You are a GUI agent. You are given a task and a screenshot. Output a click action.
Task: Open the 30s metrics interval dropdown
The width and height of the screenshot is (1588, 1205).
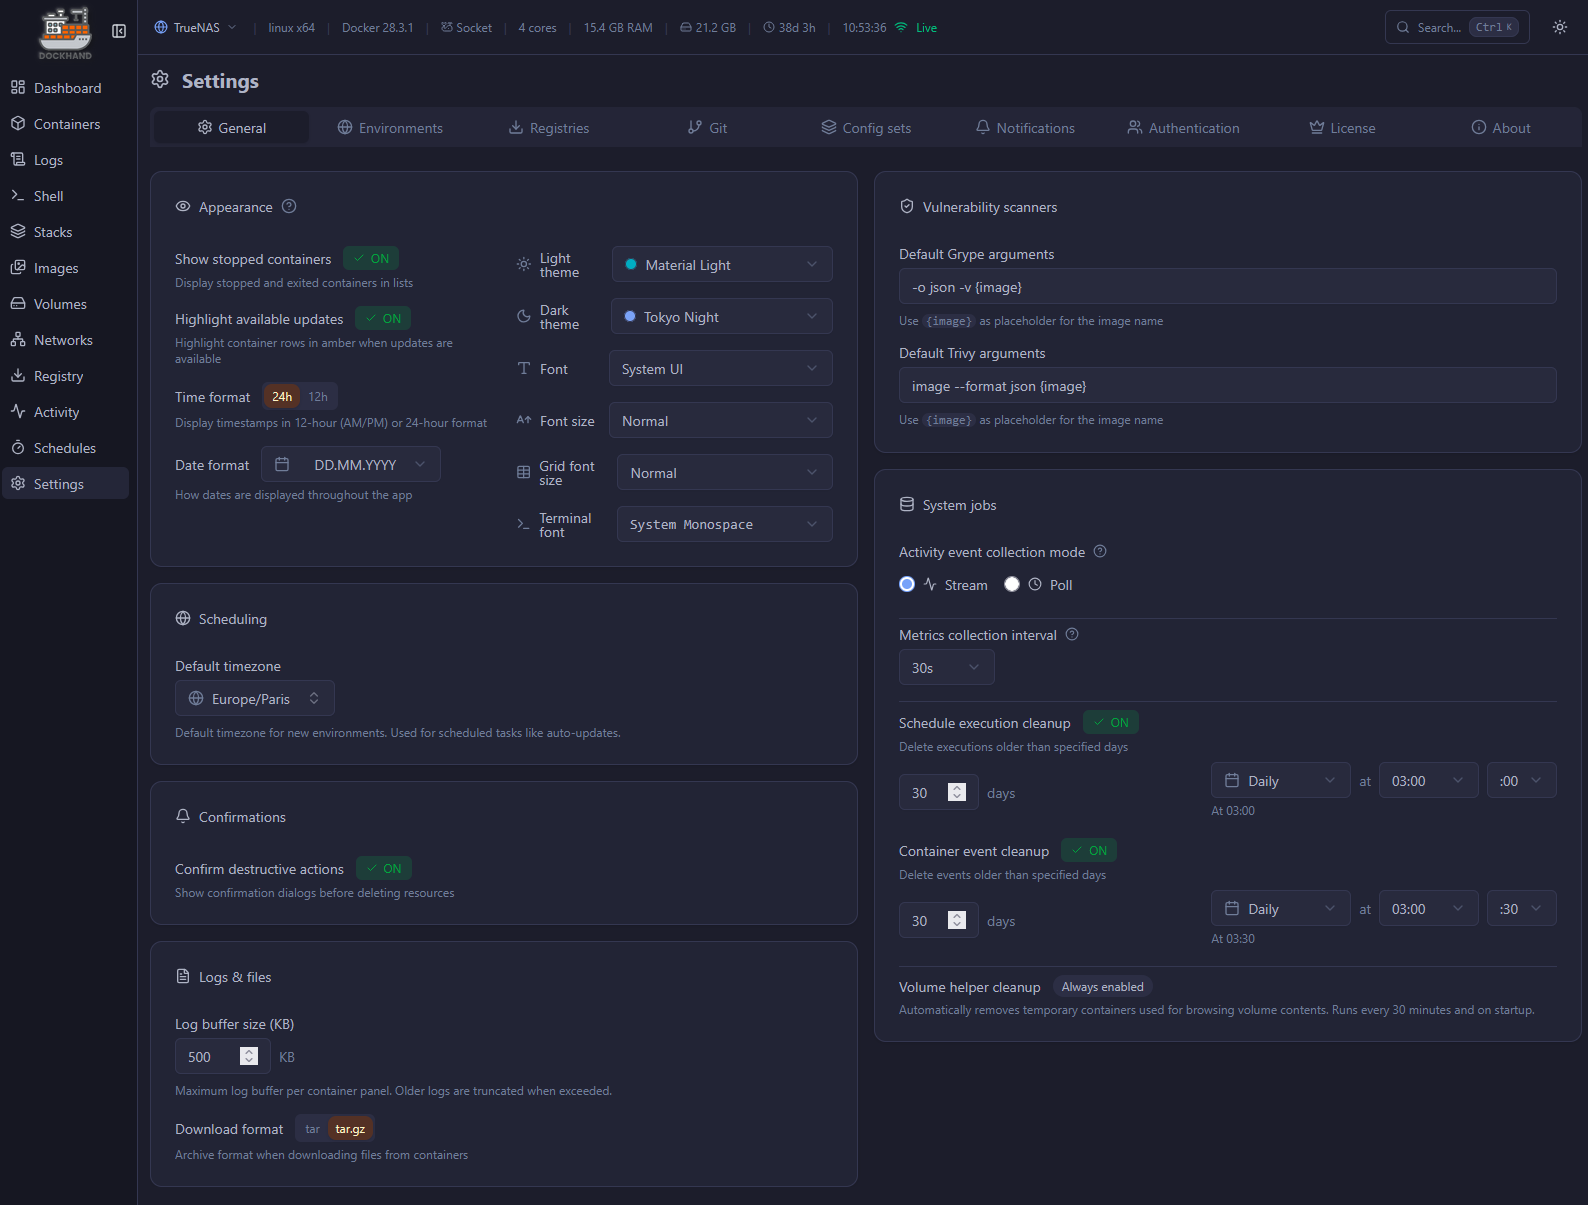[945, 668]
